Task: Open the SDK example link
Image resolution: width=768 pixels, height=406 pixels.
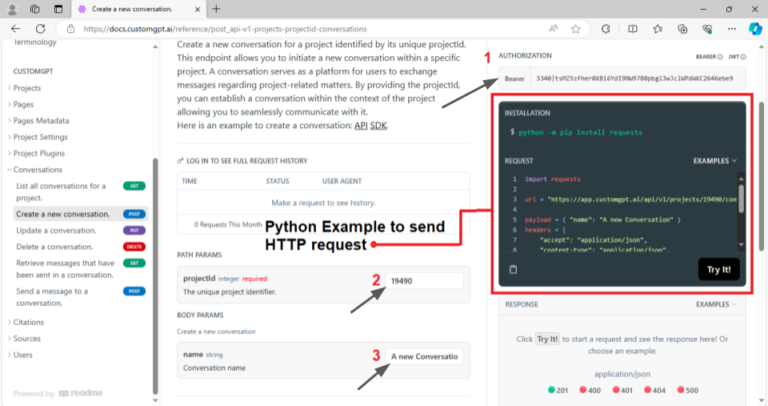Action: 378,125
